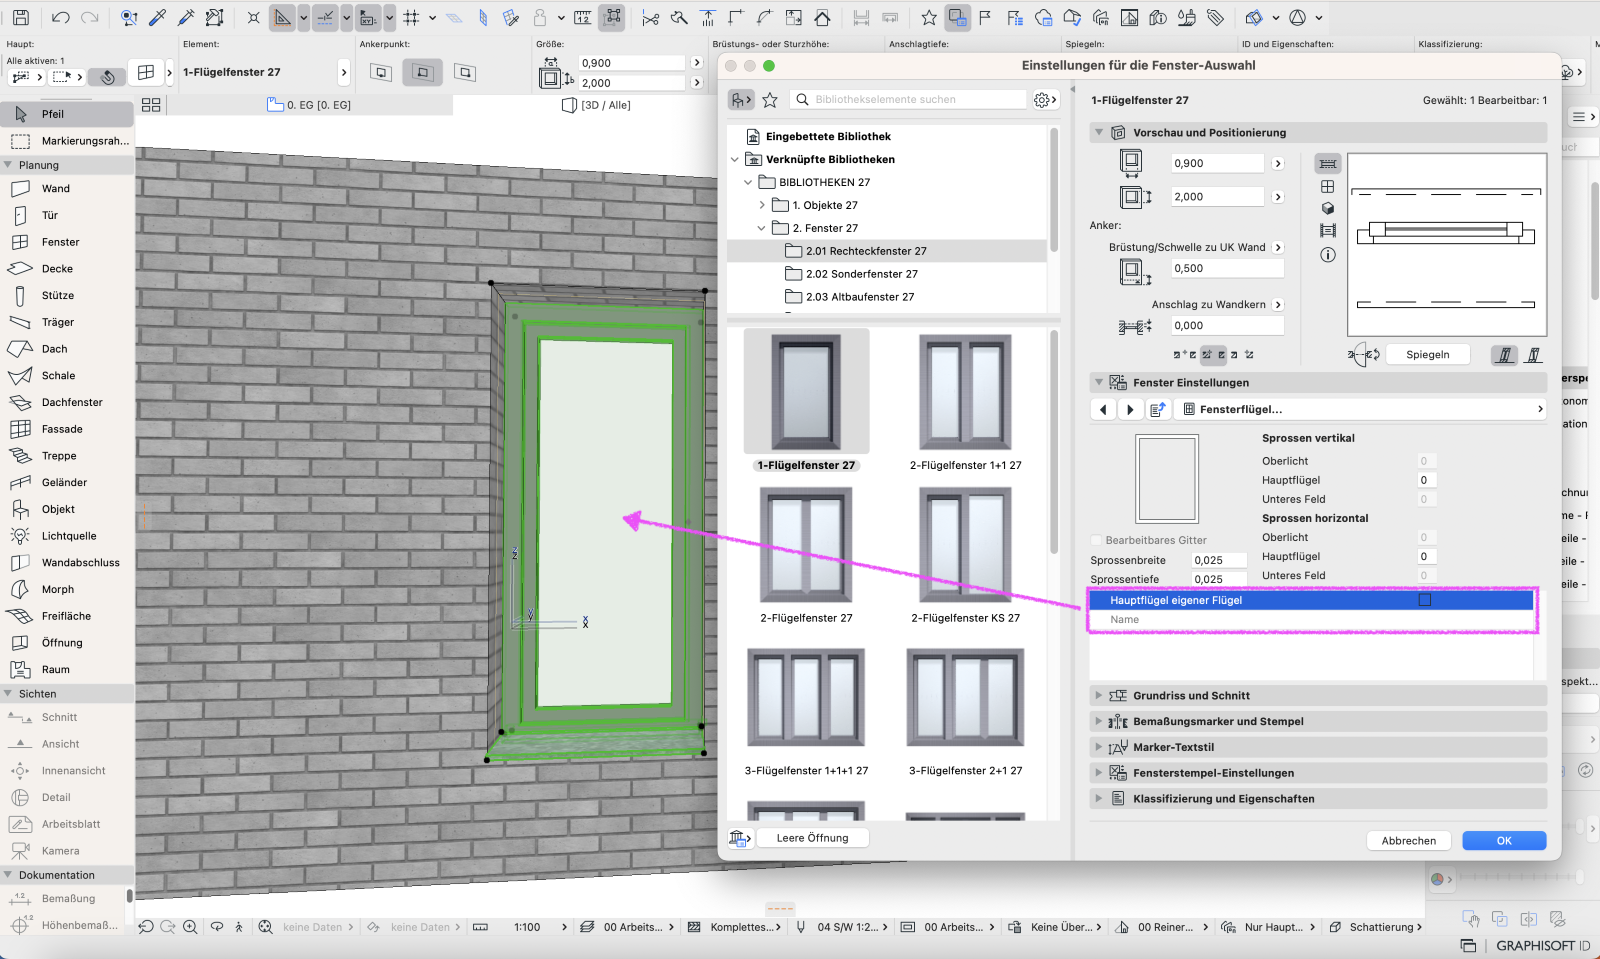The width and height of the screenshot is (1600, 959).
Task: Click the Redo arrow in the toolbar
Action: click(x=89, y=17)
